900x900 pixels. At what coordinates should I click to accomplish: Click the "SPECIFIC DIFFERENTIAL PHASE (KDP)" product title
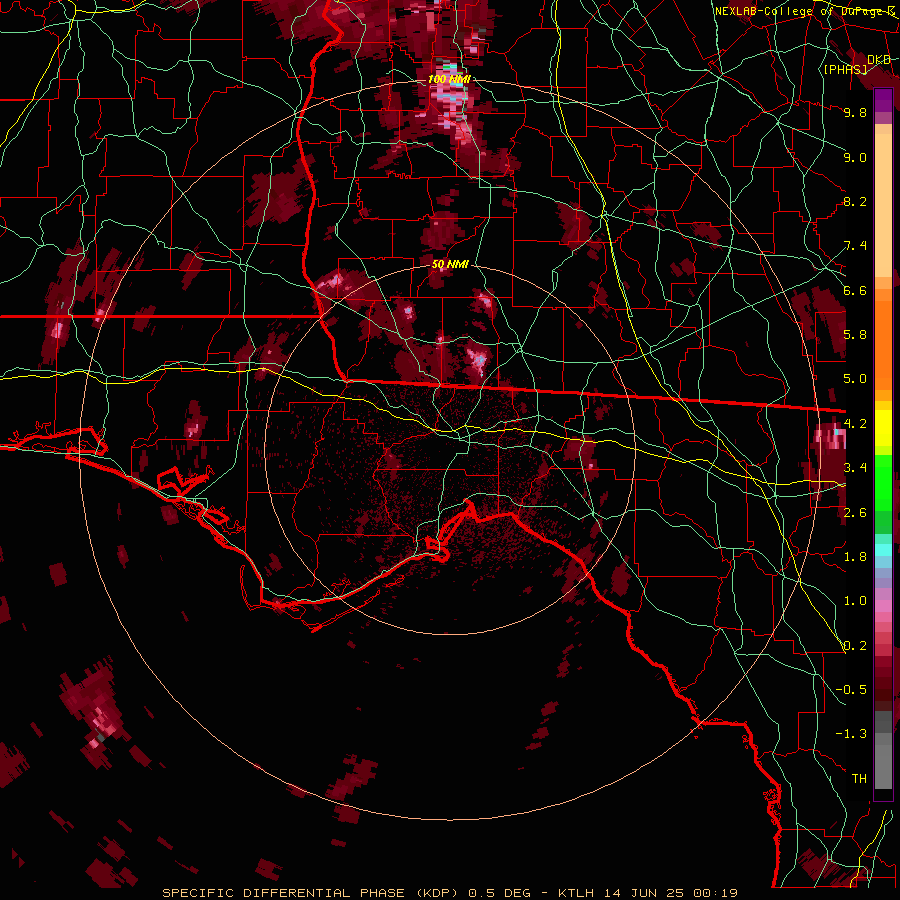tap(310, 893)
